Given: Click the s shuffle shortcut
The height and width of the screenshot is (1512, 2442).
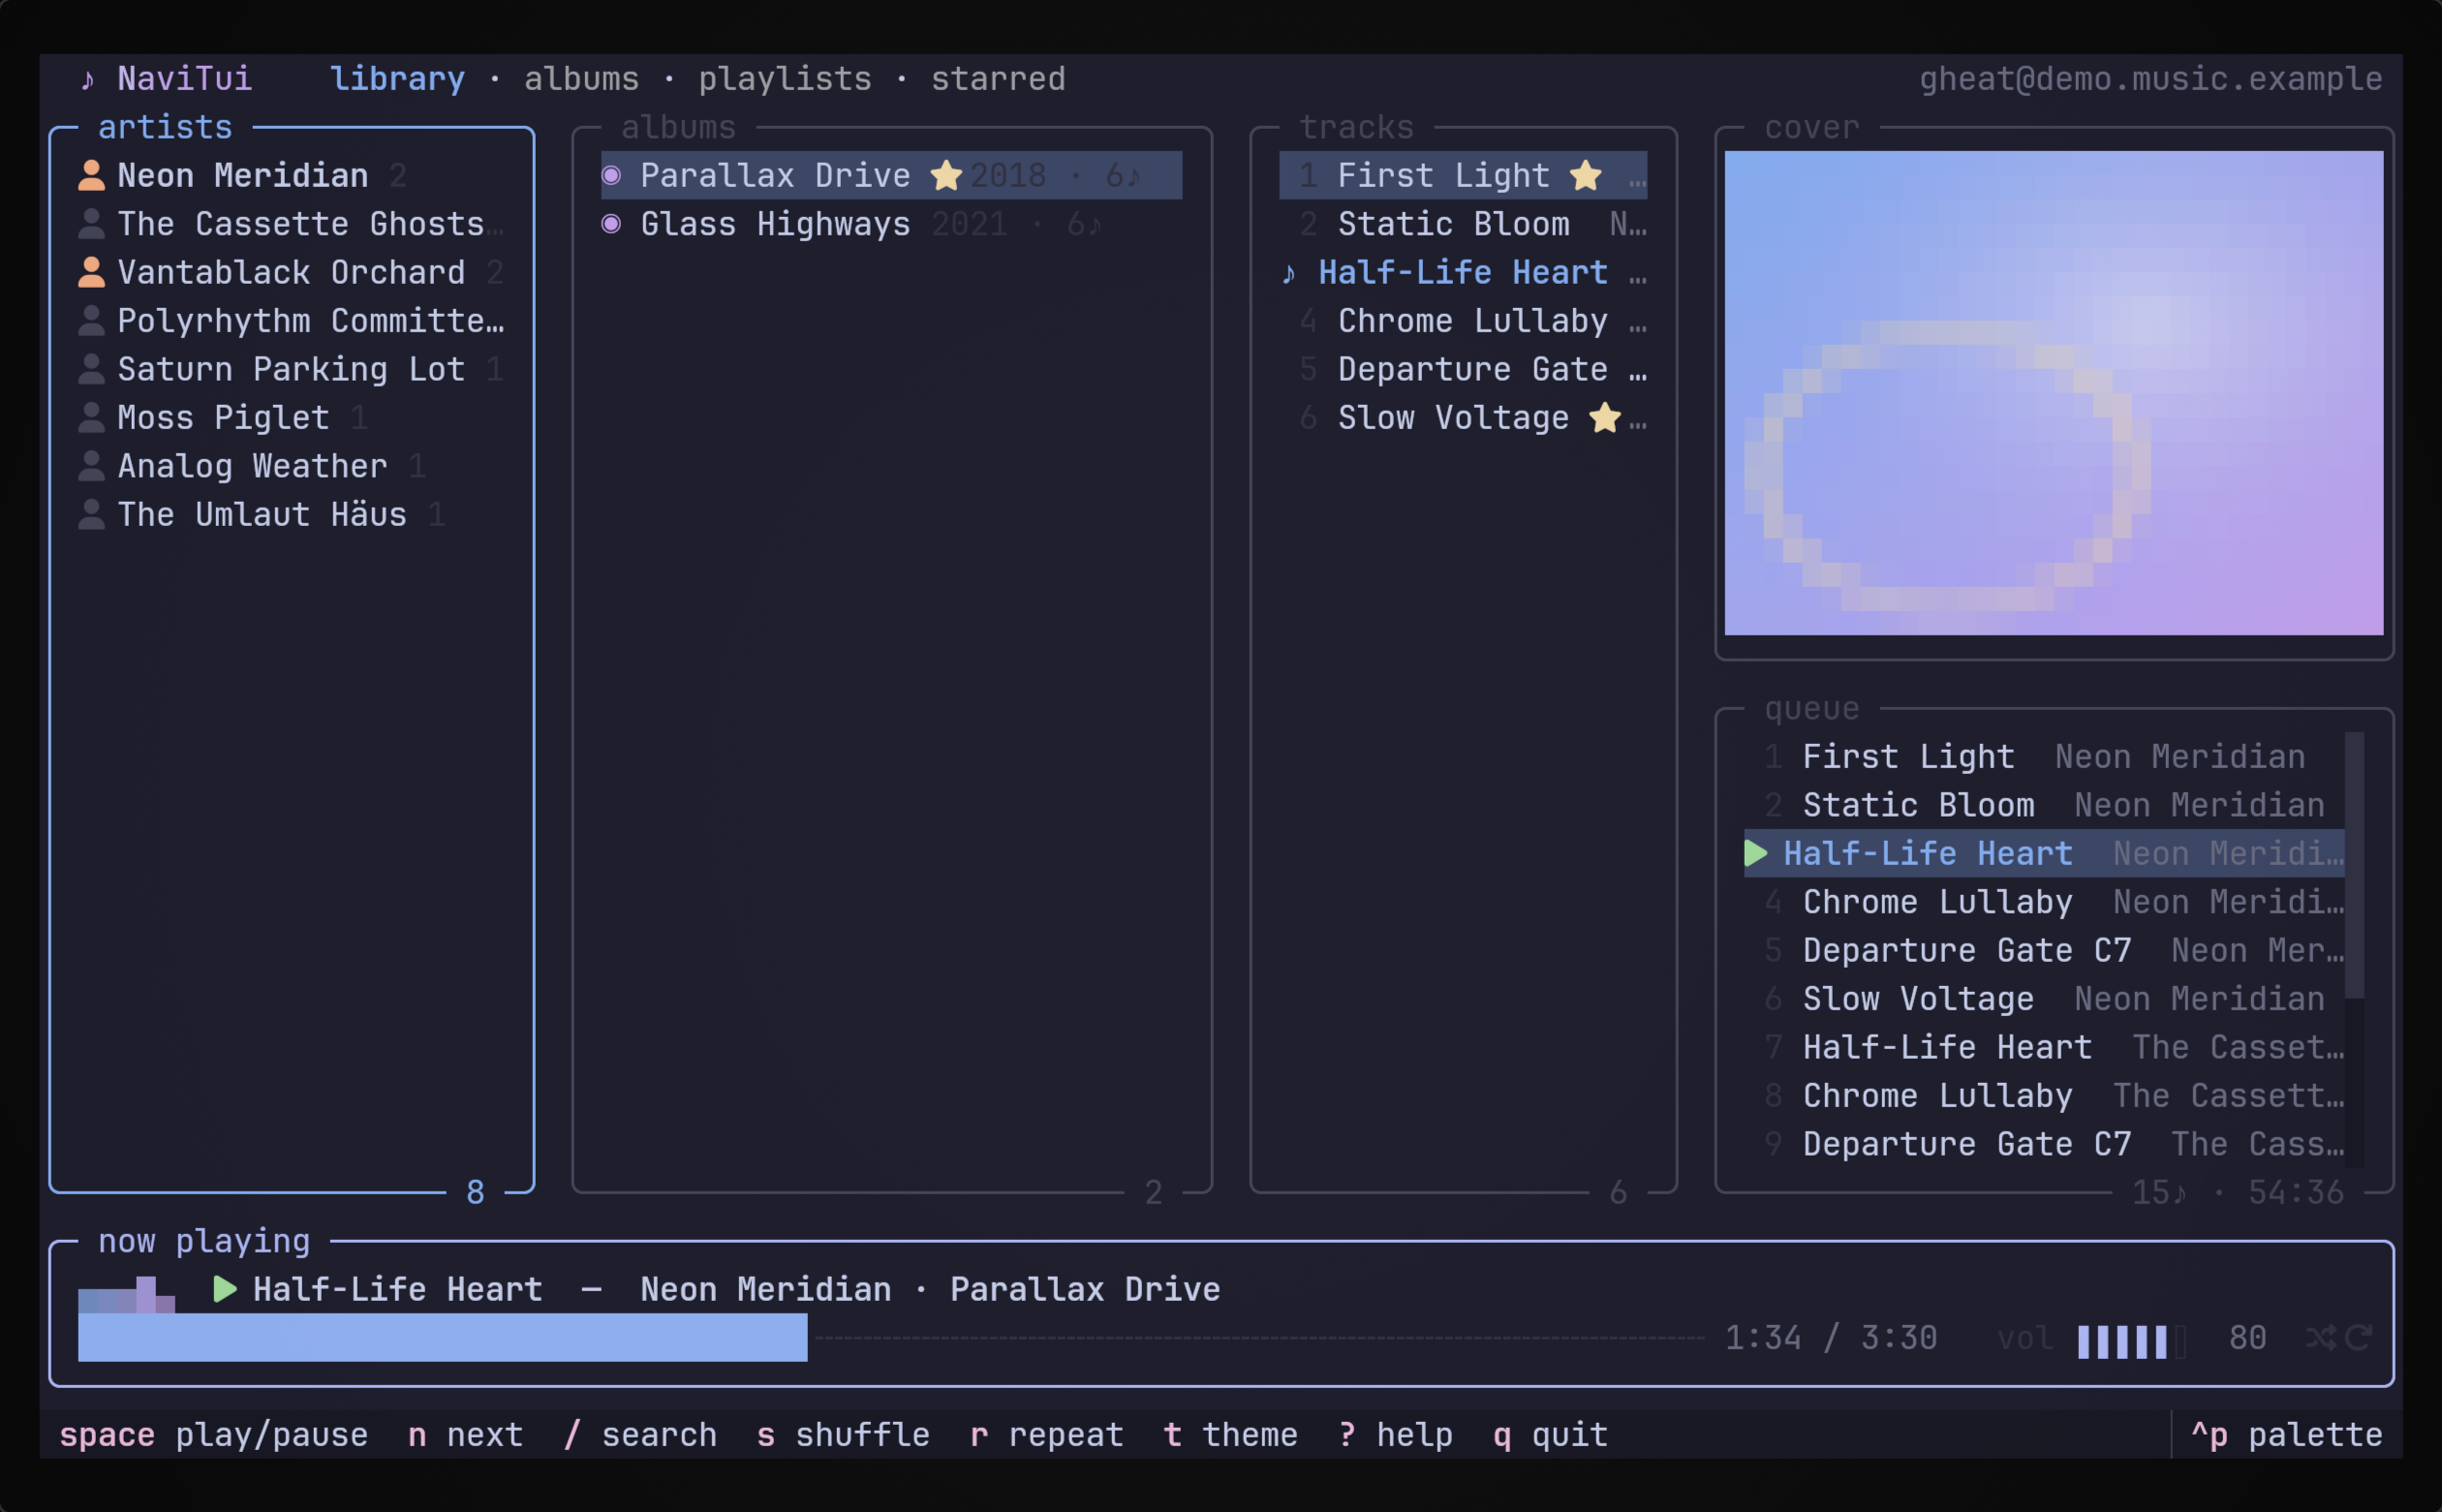Looking at the screenshot, I should (843, 1435).
